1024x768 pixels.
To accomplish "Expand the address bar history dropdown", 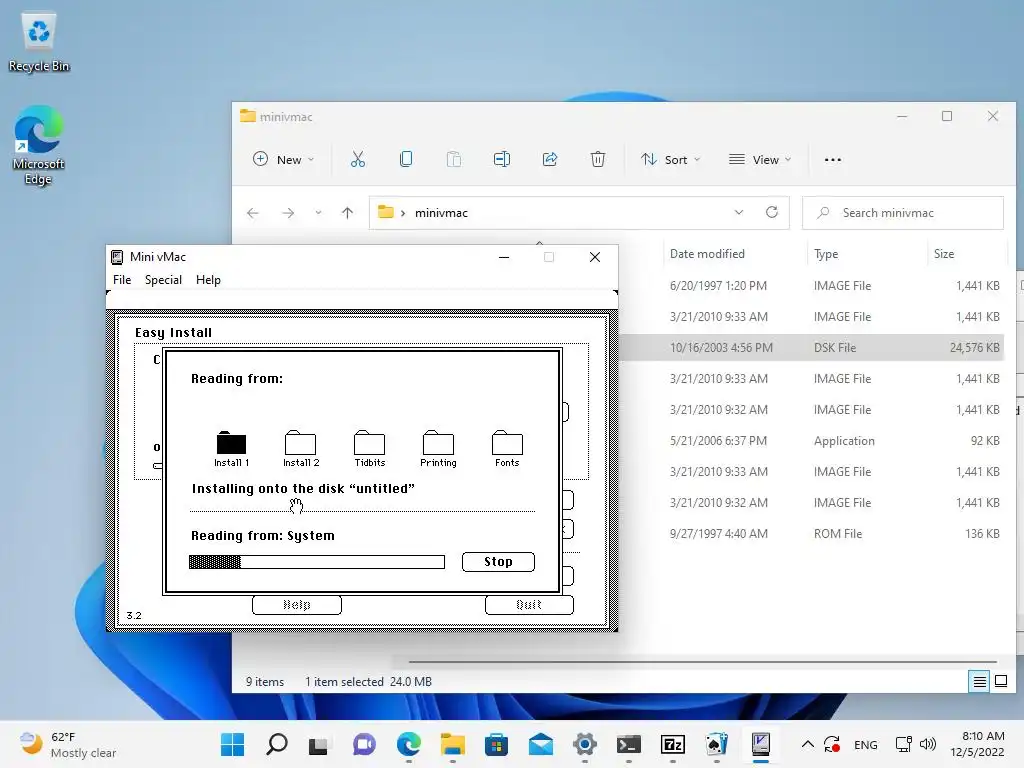I will 739,213.
